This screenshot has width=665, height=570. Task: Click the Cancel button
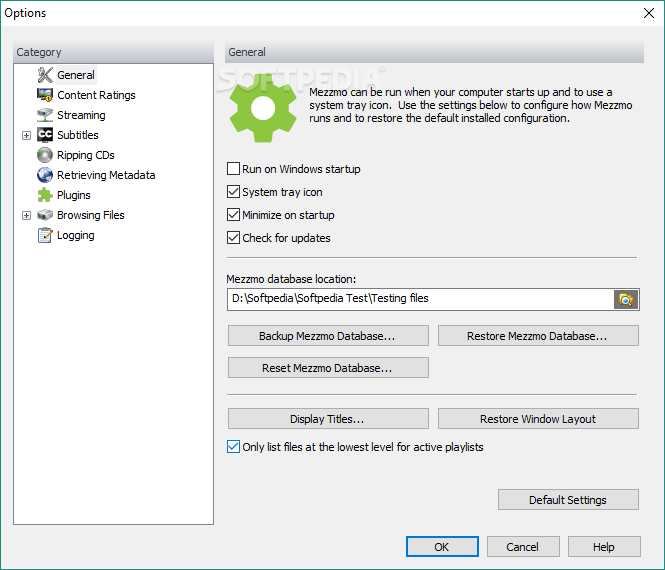pyautogui.click(x=523, y=547)
